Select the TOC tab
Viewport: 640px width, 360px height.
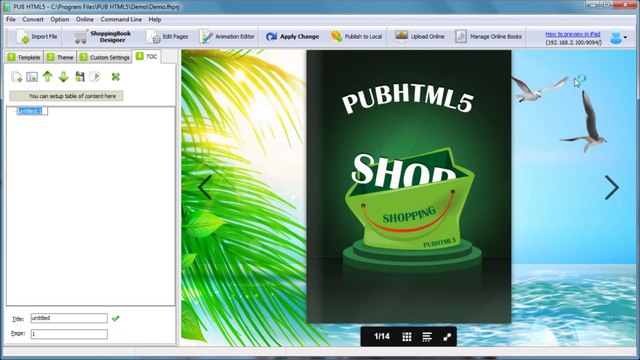point(147,56)
